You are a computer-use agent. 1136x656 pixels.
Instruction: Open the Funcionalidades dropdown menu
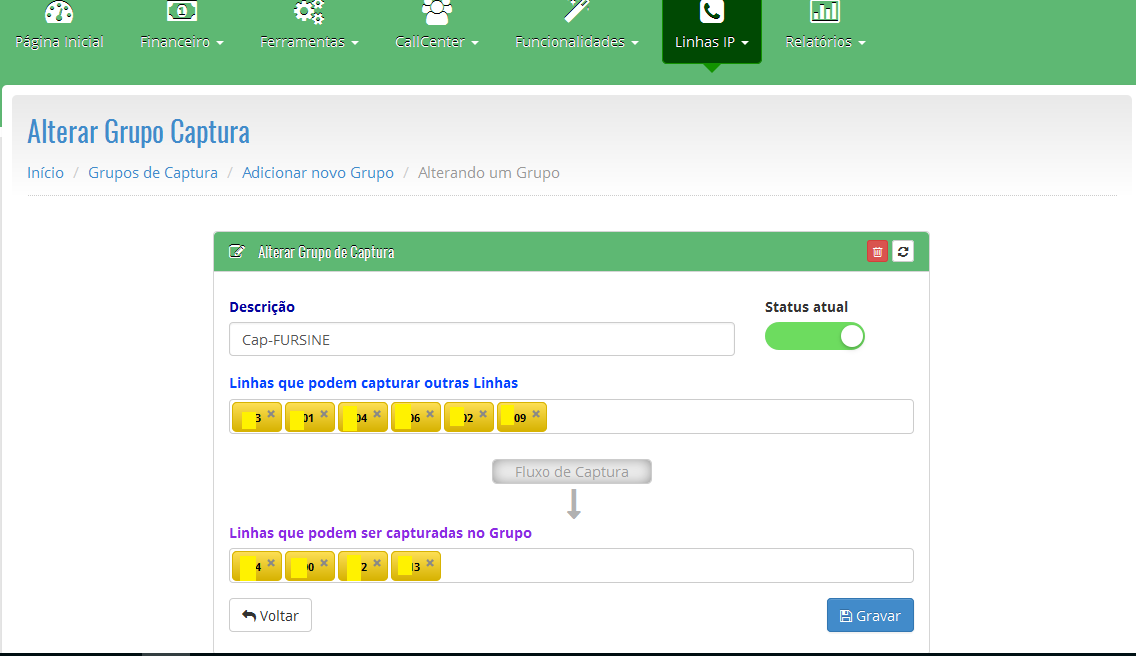tap(576, 42)
